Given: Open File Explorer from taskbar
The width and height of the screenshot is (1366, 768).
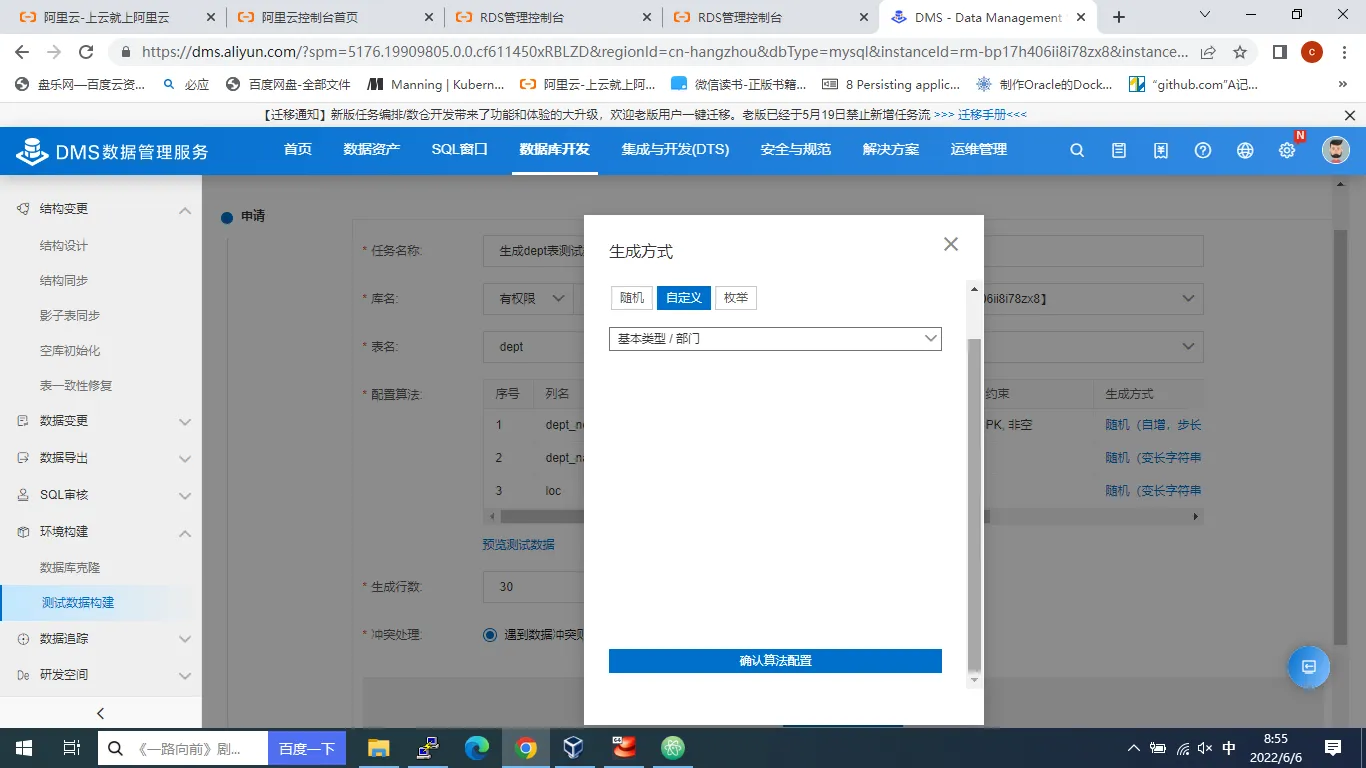Looking at the screenshot, I should (378, 747).
